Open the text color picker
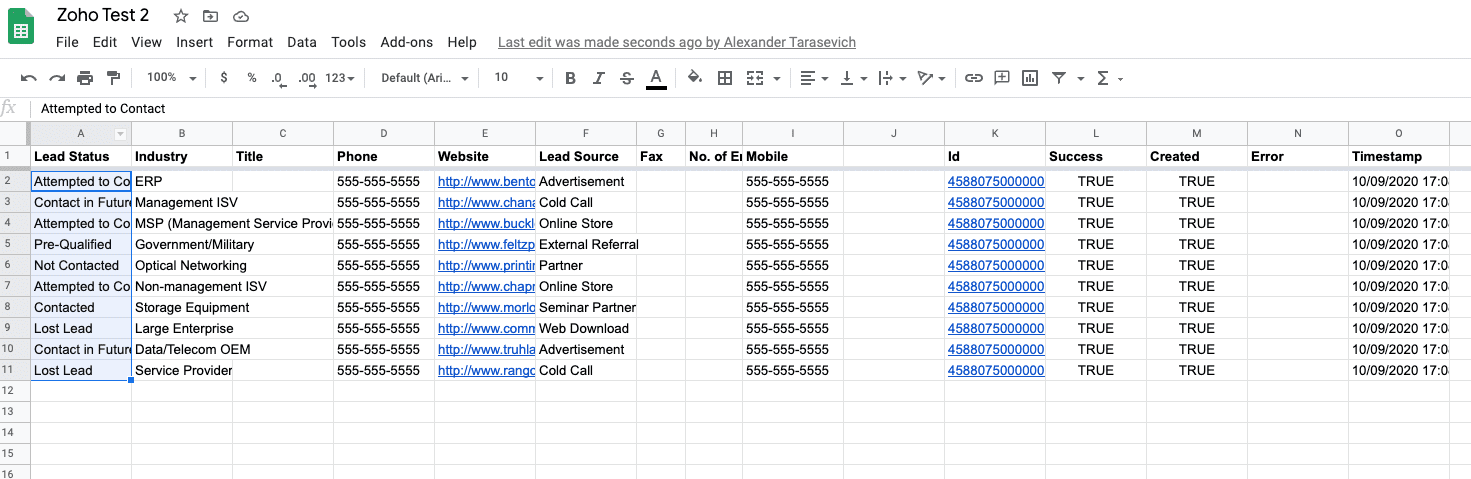Screen dimensions: 1471x479 [656, 78]
